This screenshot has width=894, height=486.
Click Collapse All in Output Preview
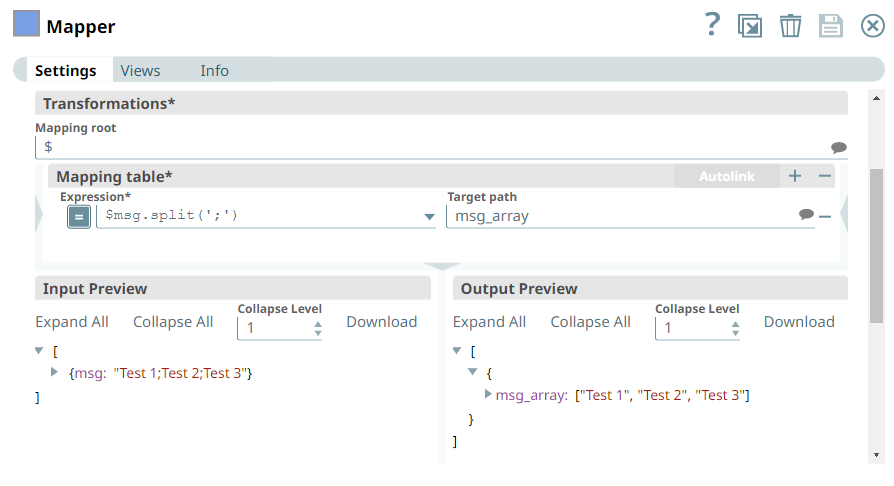[590, 322]
